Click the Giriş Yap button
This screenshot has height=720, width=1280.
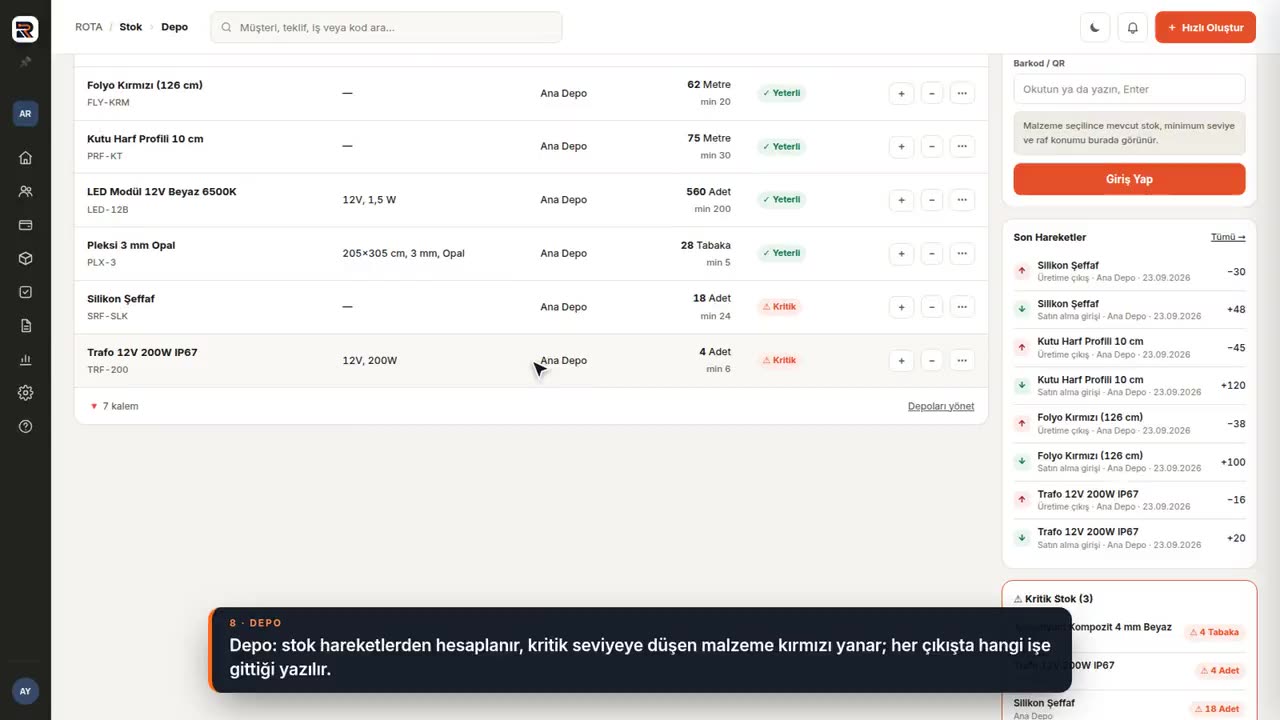pos(1129,179)
